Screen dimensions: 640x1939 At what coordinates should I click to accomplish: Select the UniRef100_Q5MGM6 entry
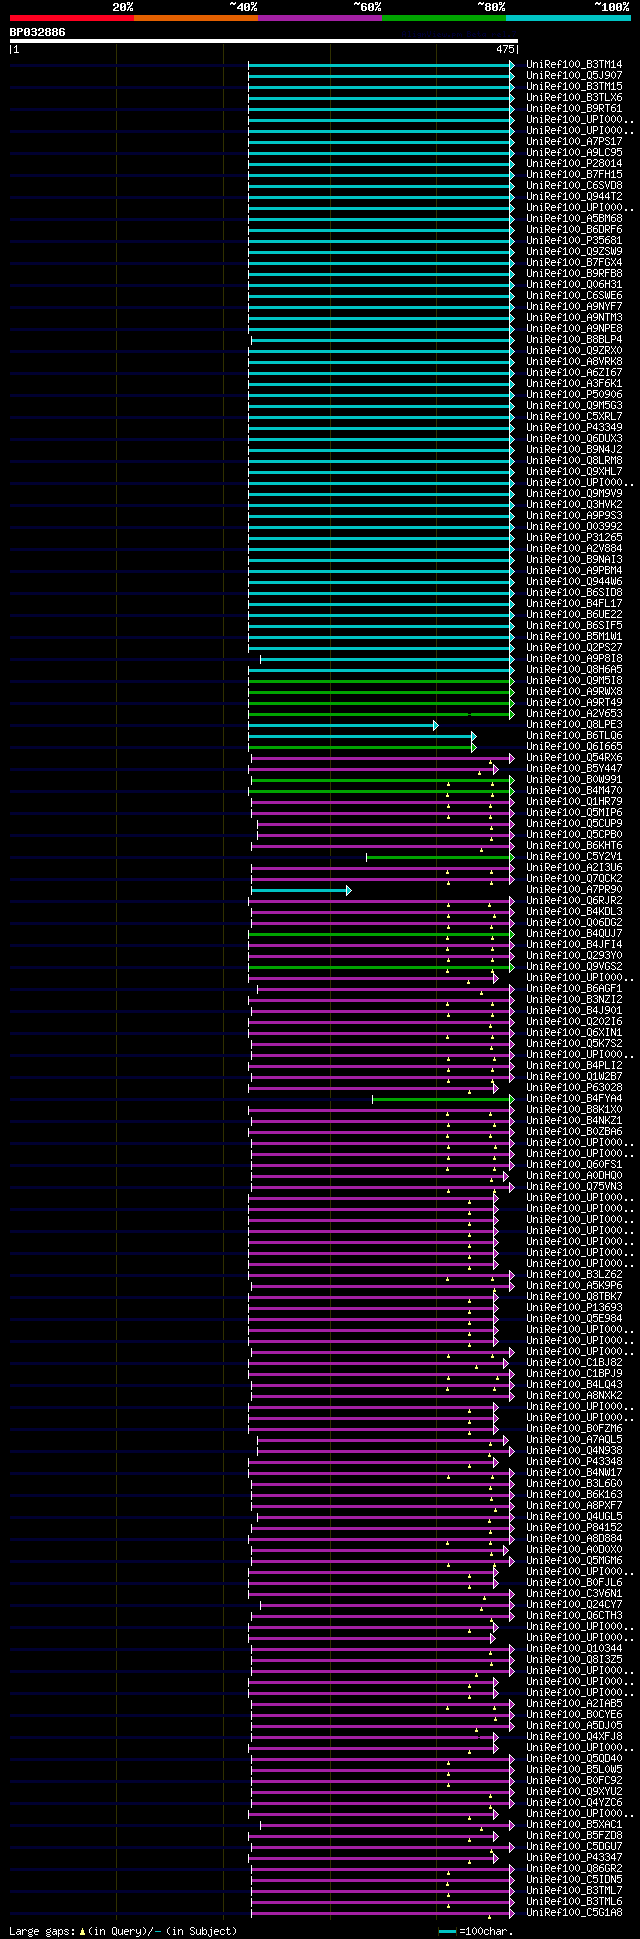click(x=574, y=1560)
